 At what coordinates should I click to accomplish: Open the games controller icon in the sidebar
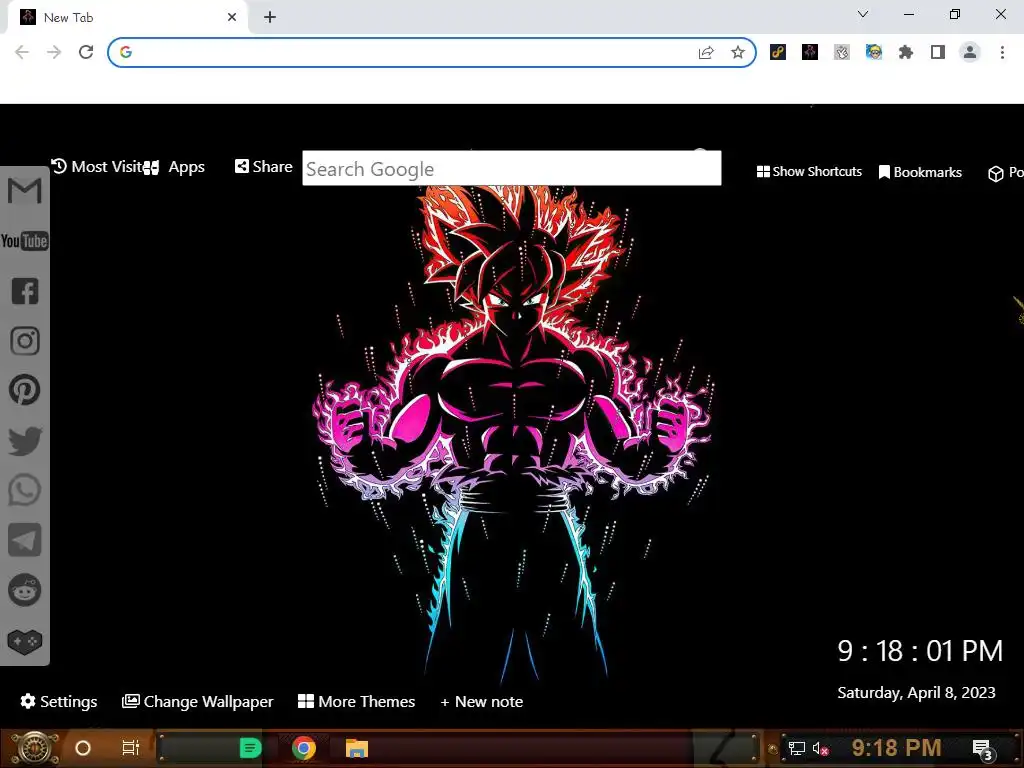tap(25, 642)
